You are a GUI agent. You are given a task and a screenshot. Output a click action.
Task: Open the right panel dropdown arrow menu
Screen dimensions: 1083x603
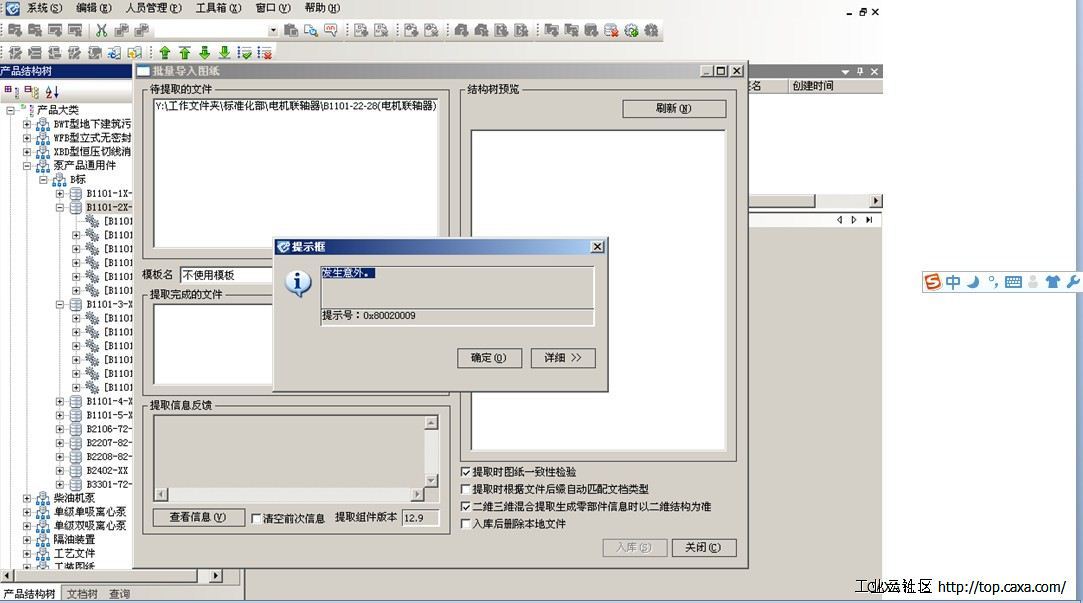click(x=845, y=72)
